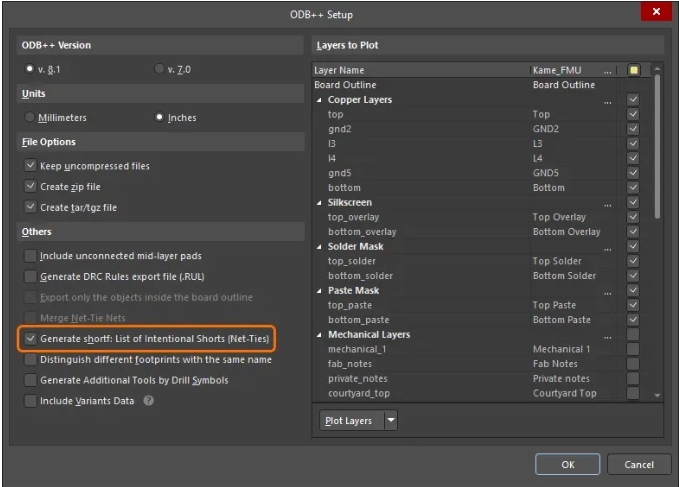Viewport: 679px width, 487px height.
Task: Collapse the Paste Mask group
Action: (319, 291)
